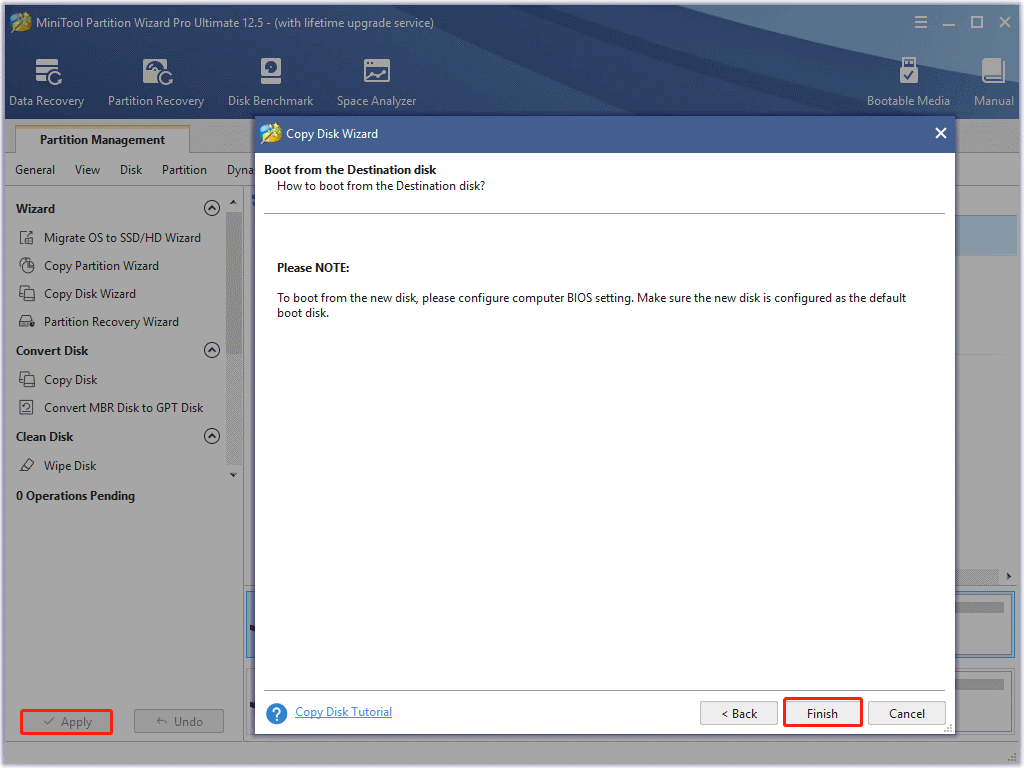1027x770 pixels.
Task: Click the Back button
Action: click(x=739, y=714)
